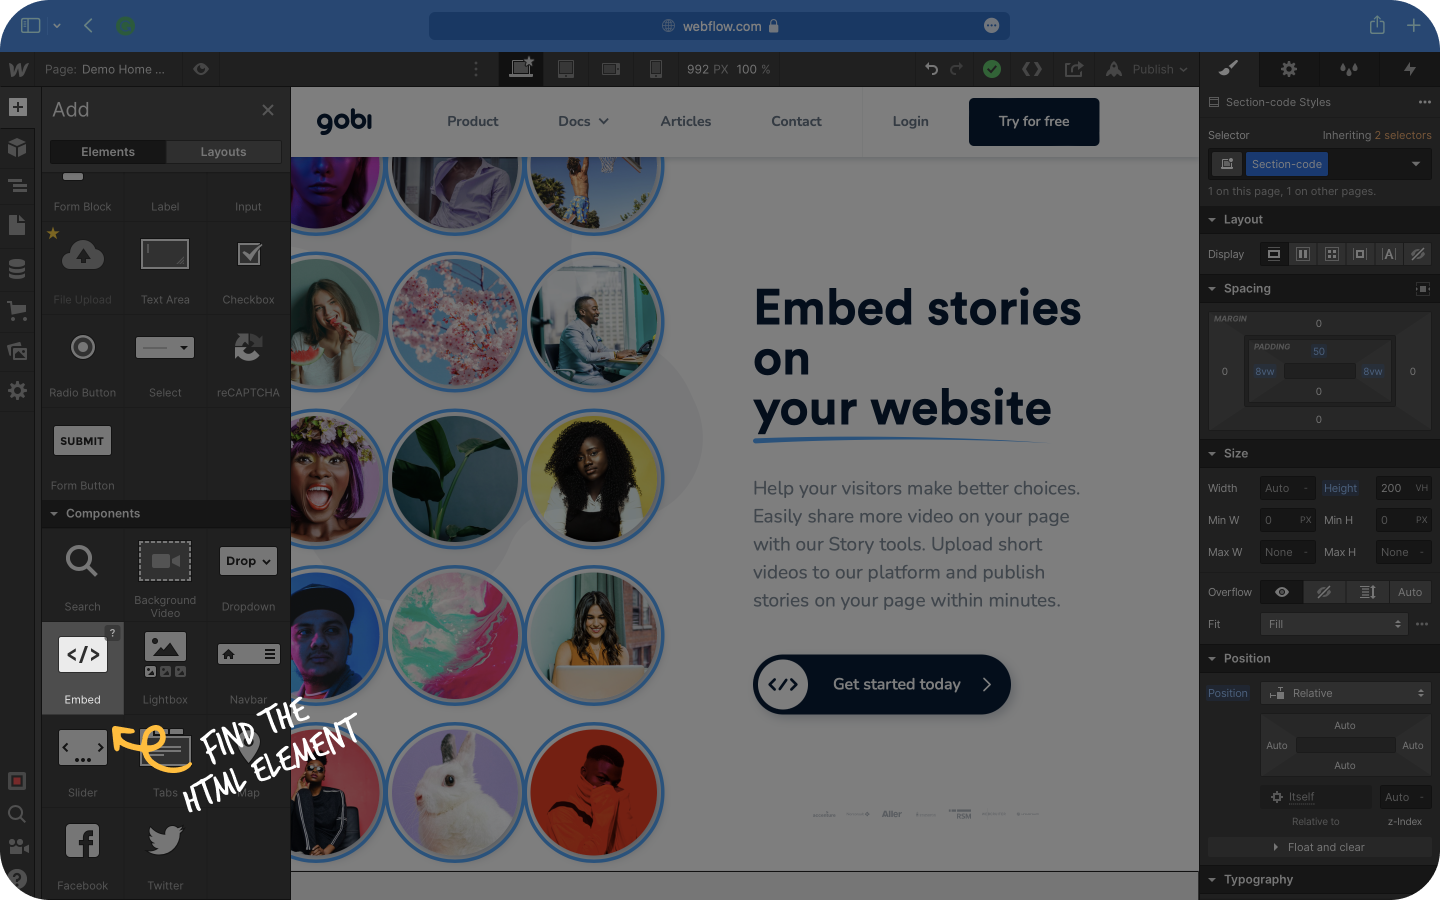Open the code export icon
The image size is (1440, 900).
click(1032, 69)
